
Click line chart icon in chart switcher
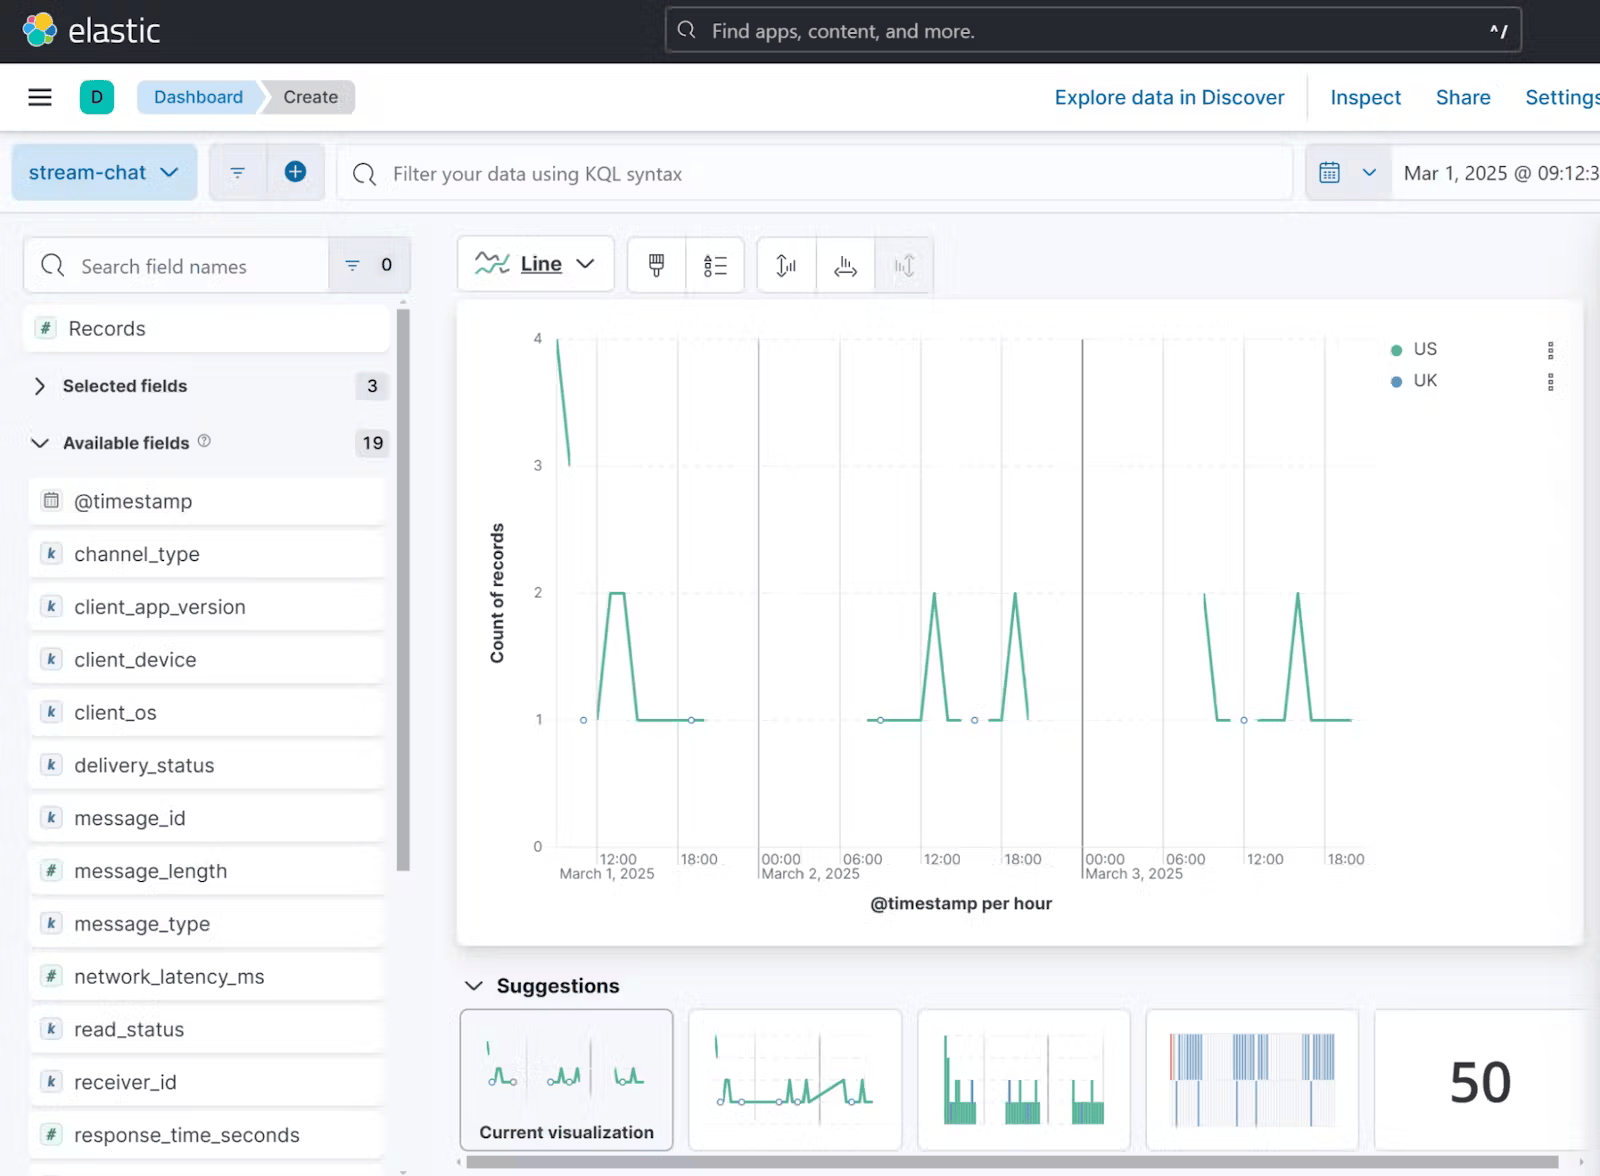click(x=492, y=263)
